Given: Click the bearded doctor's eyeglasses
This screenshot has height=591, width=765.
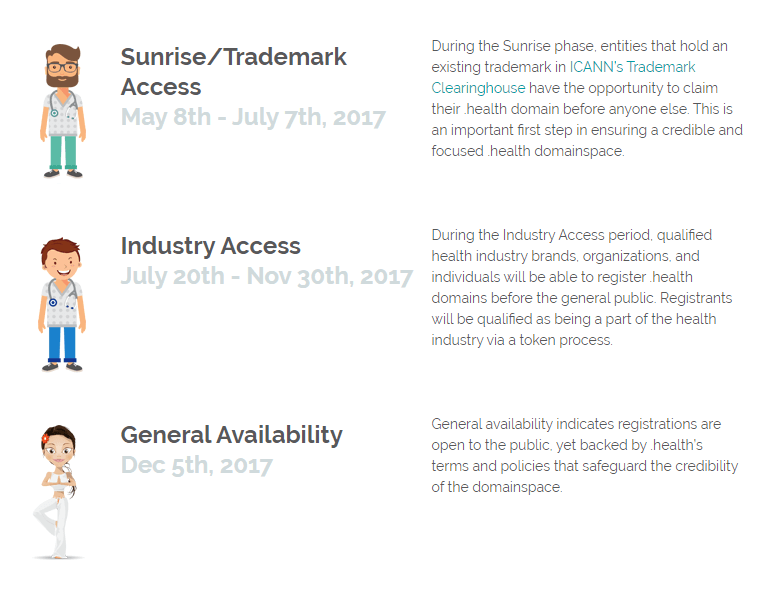Looking at the screenshot, I should 63,67.
